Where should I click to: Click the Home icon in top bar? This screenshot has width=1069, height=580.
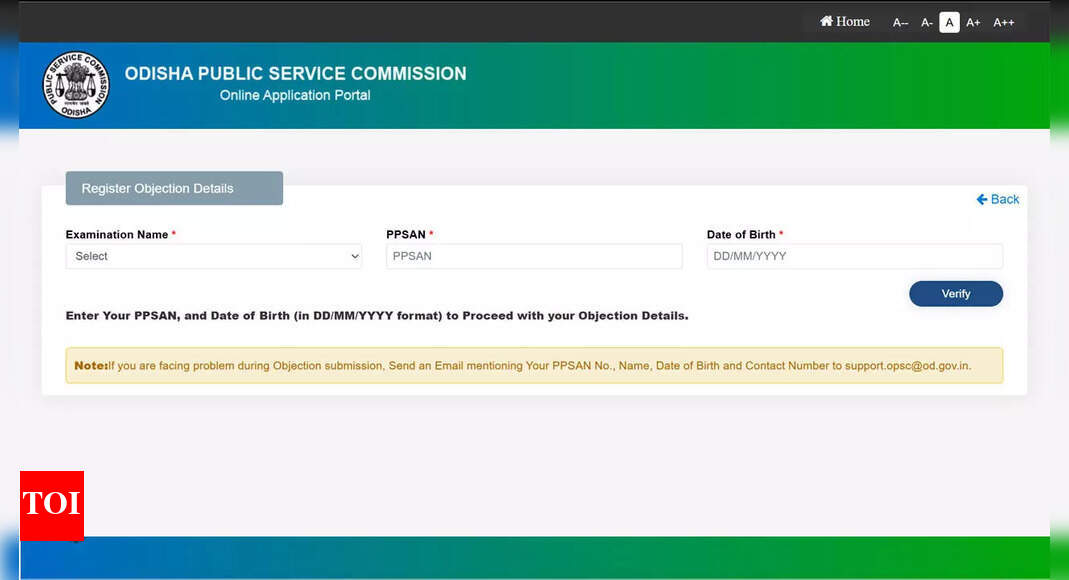pyautogui.click(x=827, y=22)
